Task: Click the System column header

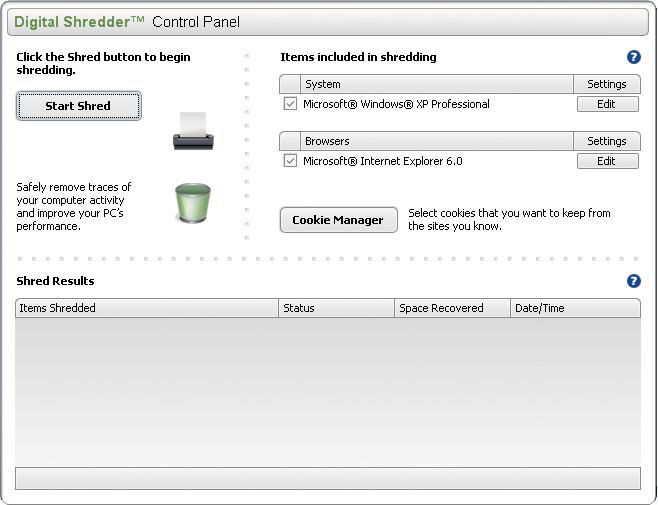Action: pos(436,84)
